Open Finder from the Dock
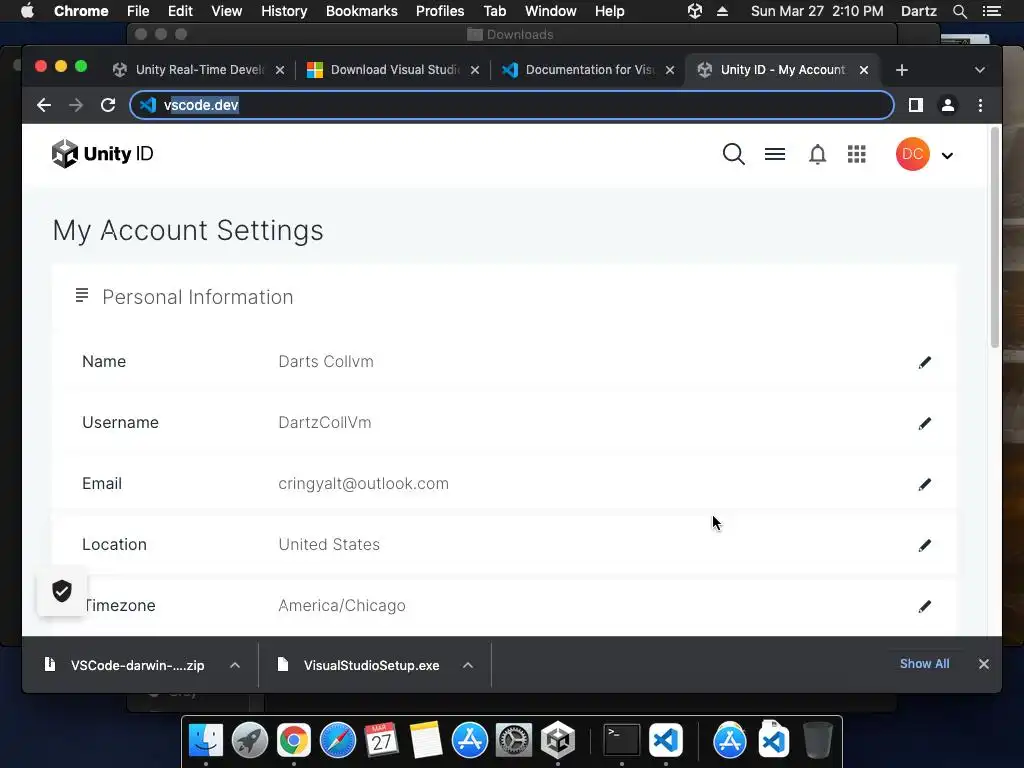The width and height of the screenshot is (1024, 768). (206, 740)
